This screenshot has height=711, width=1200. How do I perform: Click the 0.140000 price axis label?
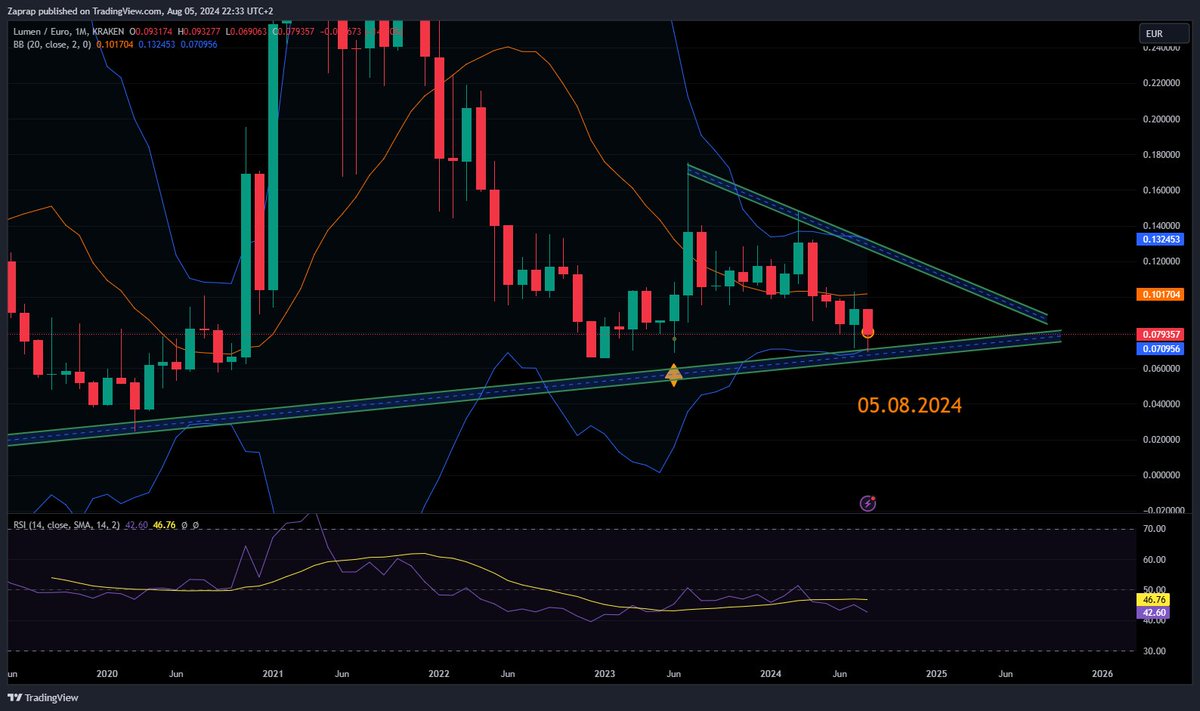point(1163,226)
